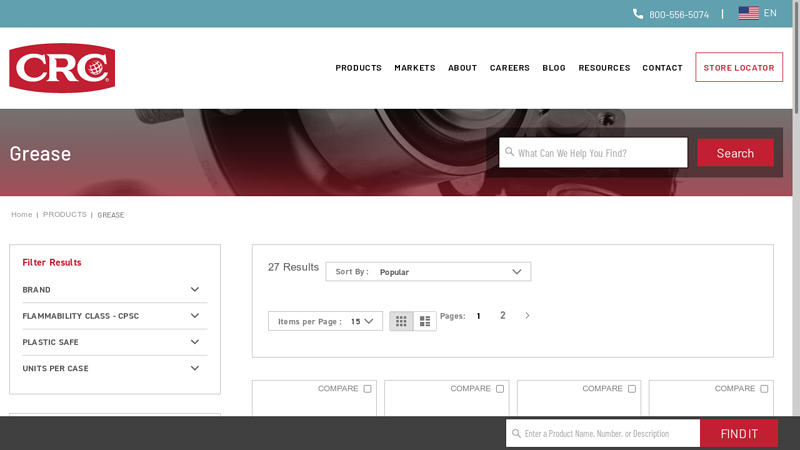The image size is (800, 450).
Task: Click the Store Locator button
Action: click(x=738, y=68)
